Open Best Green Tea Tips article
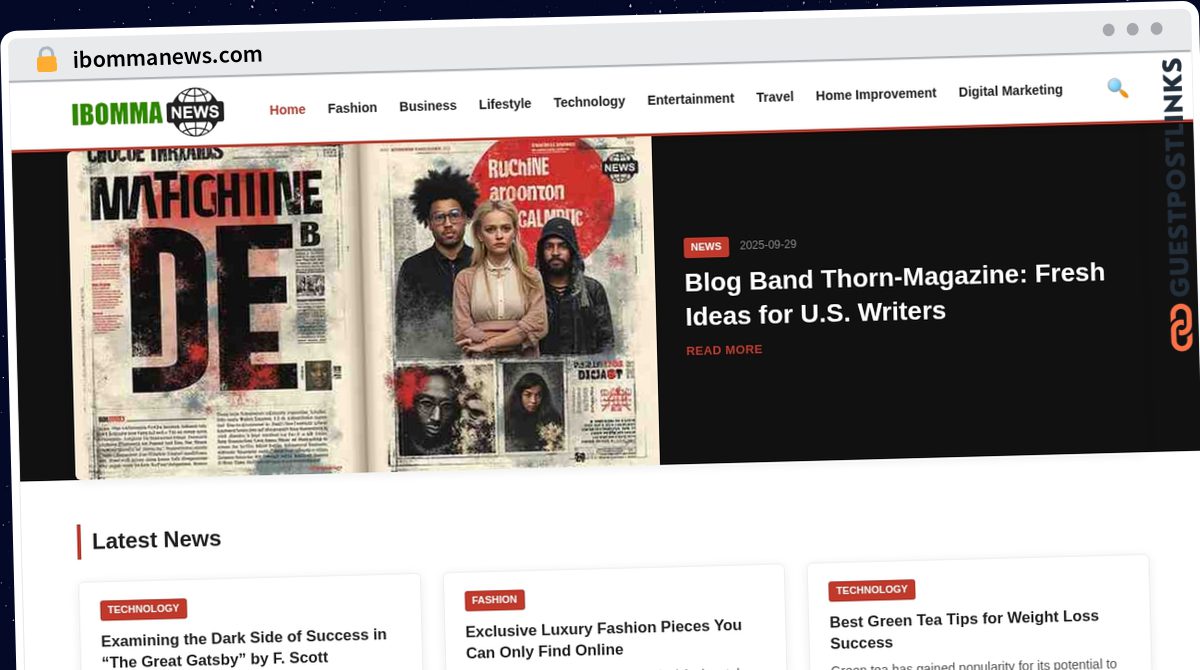The height and width of the screenshot is (670, 1200). [964, 629]
